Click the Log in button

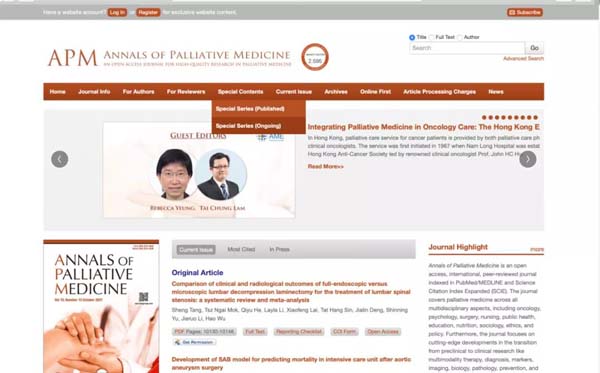point(117,12)
